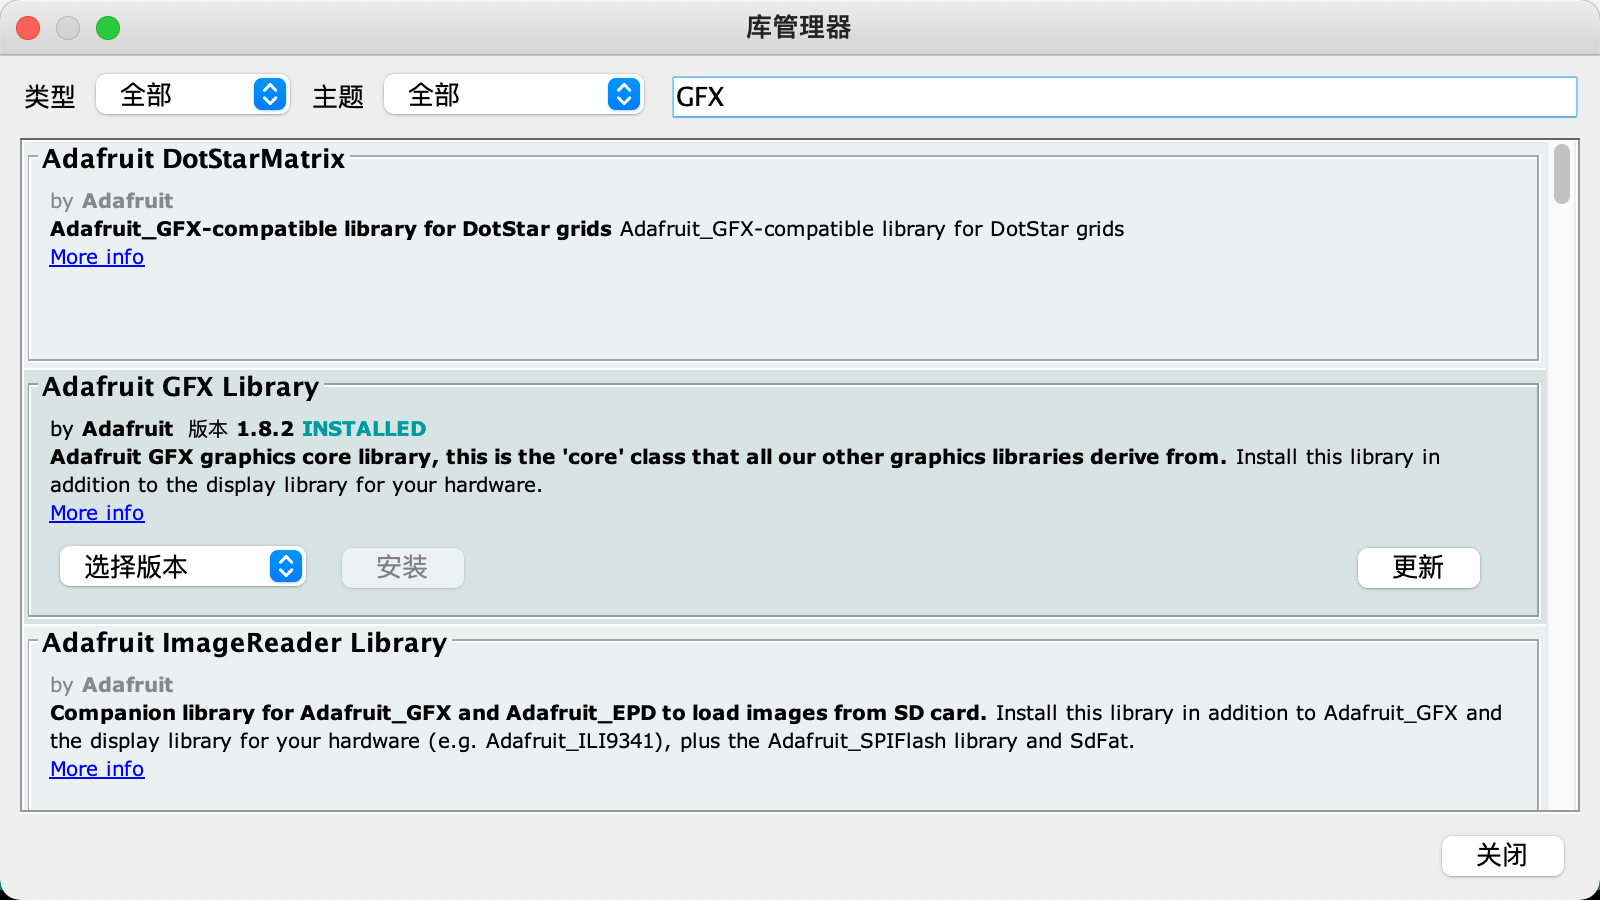
Task: Click the red window close button
Action: pyautogui.click(x=28, y=28)
